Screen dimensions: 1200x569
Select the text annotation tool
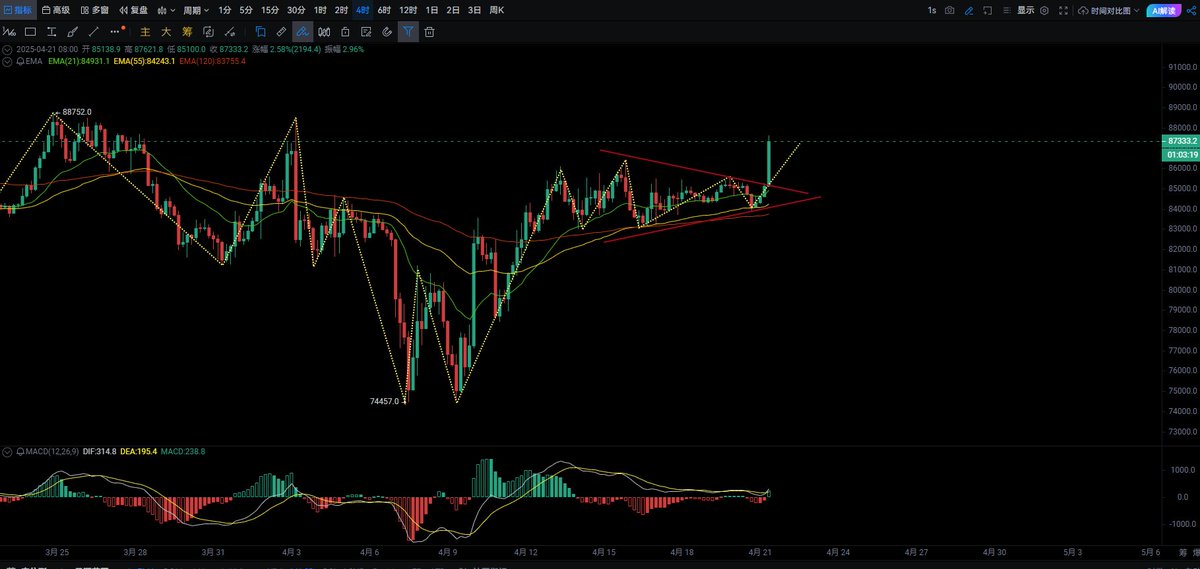(51, 32)
